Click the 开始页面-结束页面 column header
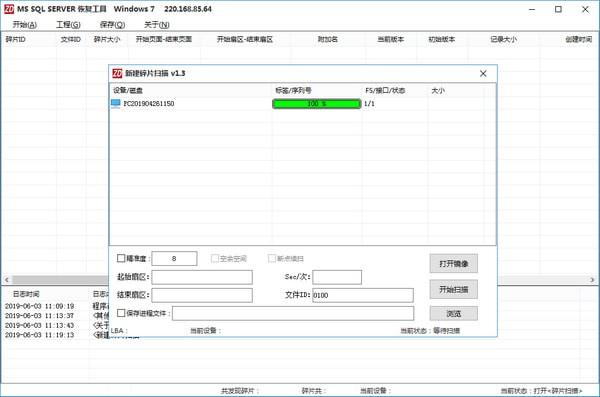The image size is (600, 397). 164,39
